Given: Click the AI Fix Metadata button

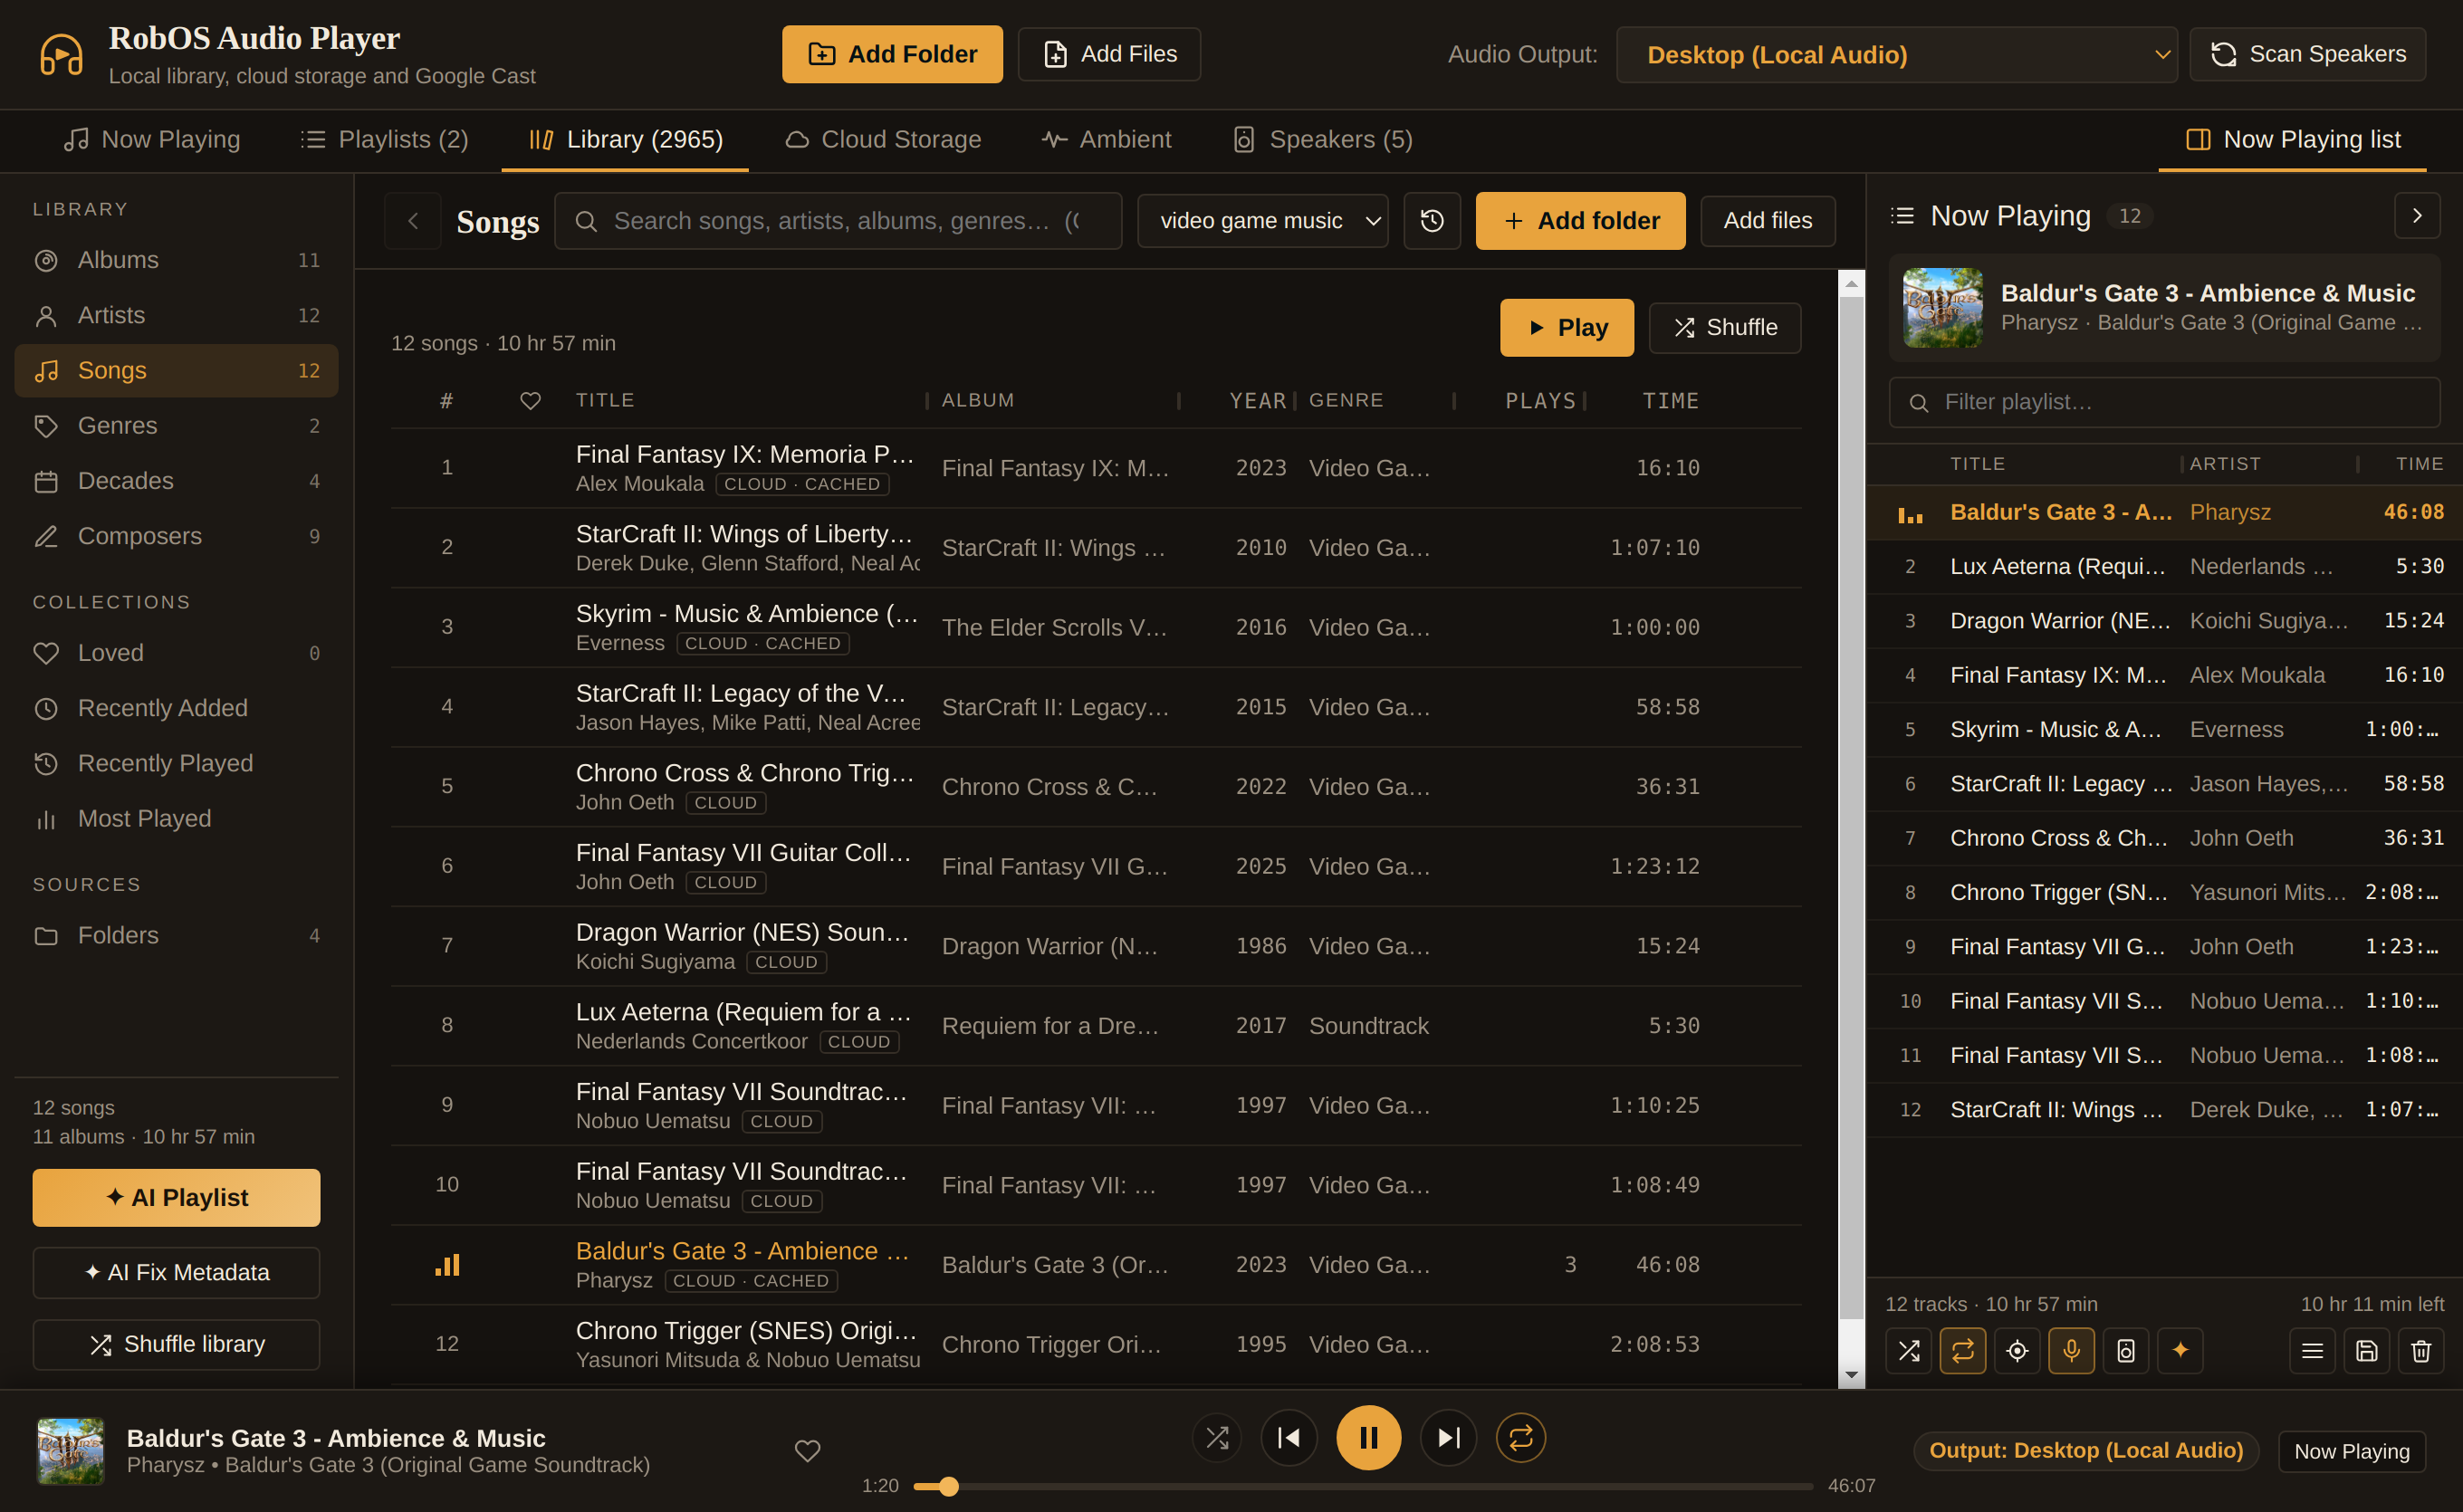Looking at the screenshot, I should 176,1272.
